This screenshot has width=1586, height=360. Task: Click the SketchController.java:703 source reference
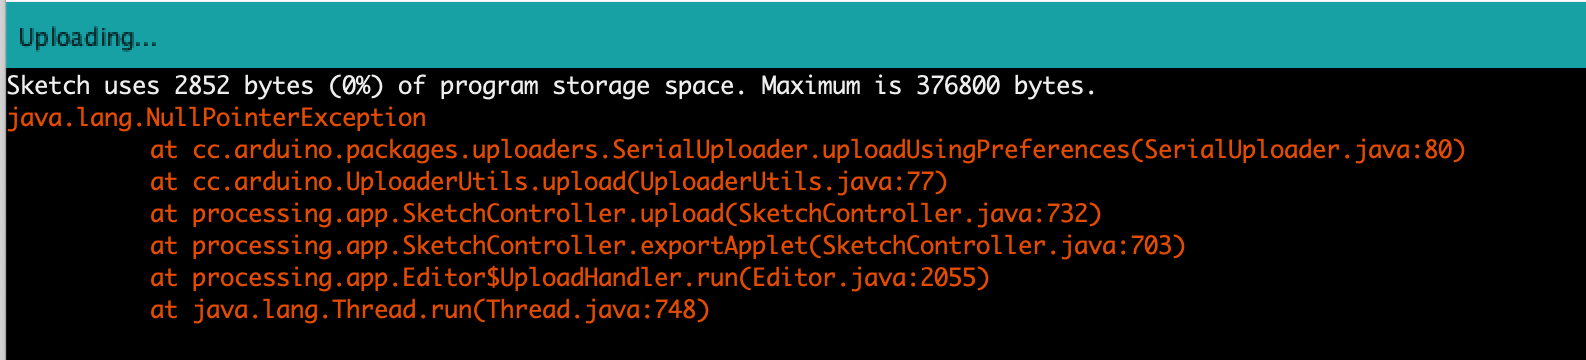[997, 246]
